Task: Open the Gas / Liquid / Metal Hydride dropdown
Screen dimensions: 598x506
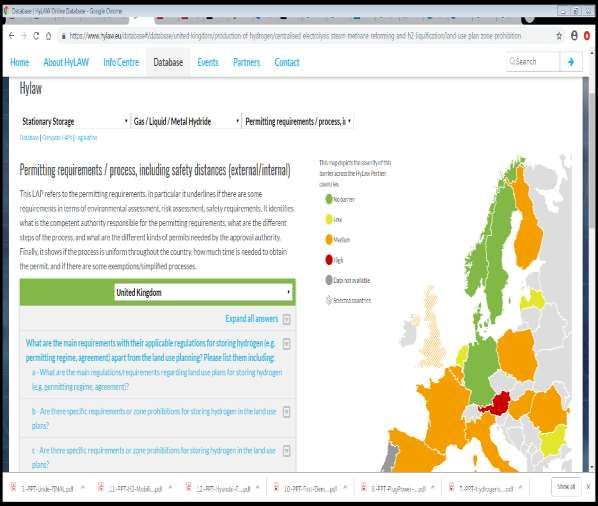Action: point(186,122)
